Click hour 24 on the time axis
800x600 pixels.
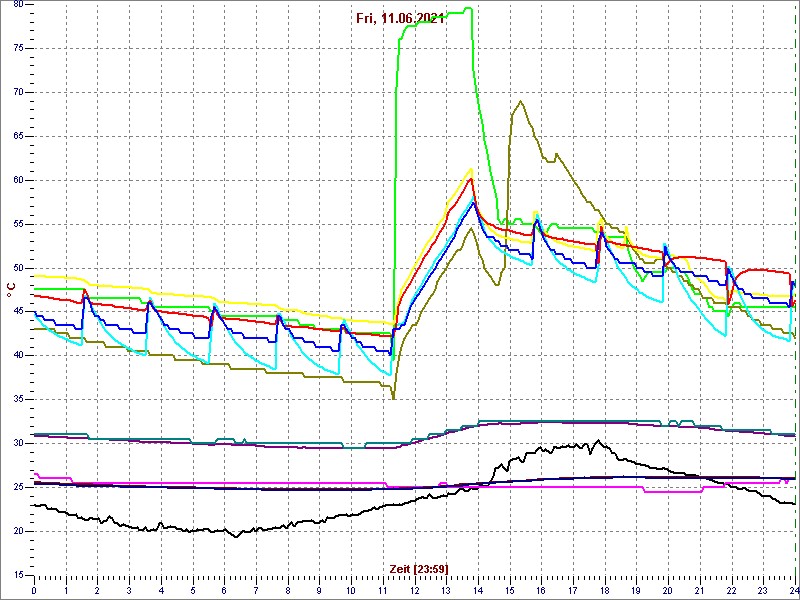coord(794,590)
